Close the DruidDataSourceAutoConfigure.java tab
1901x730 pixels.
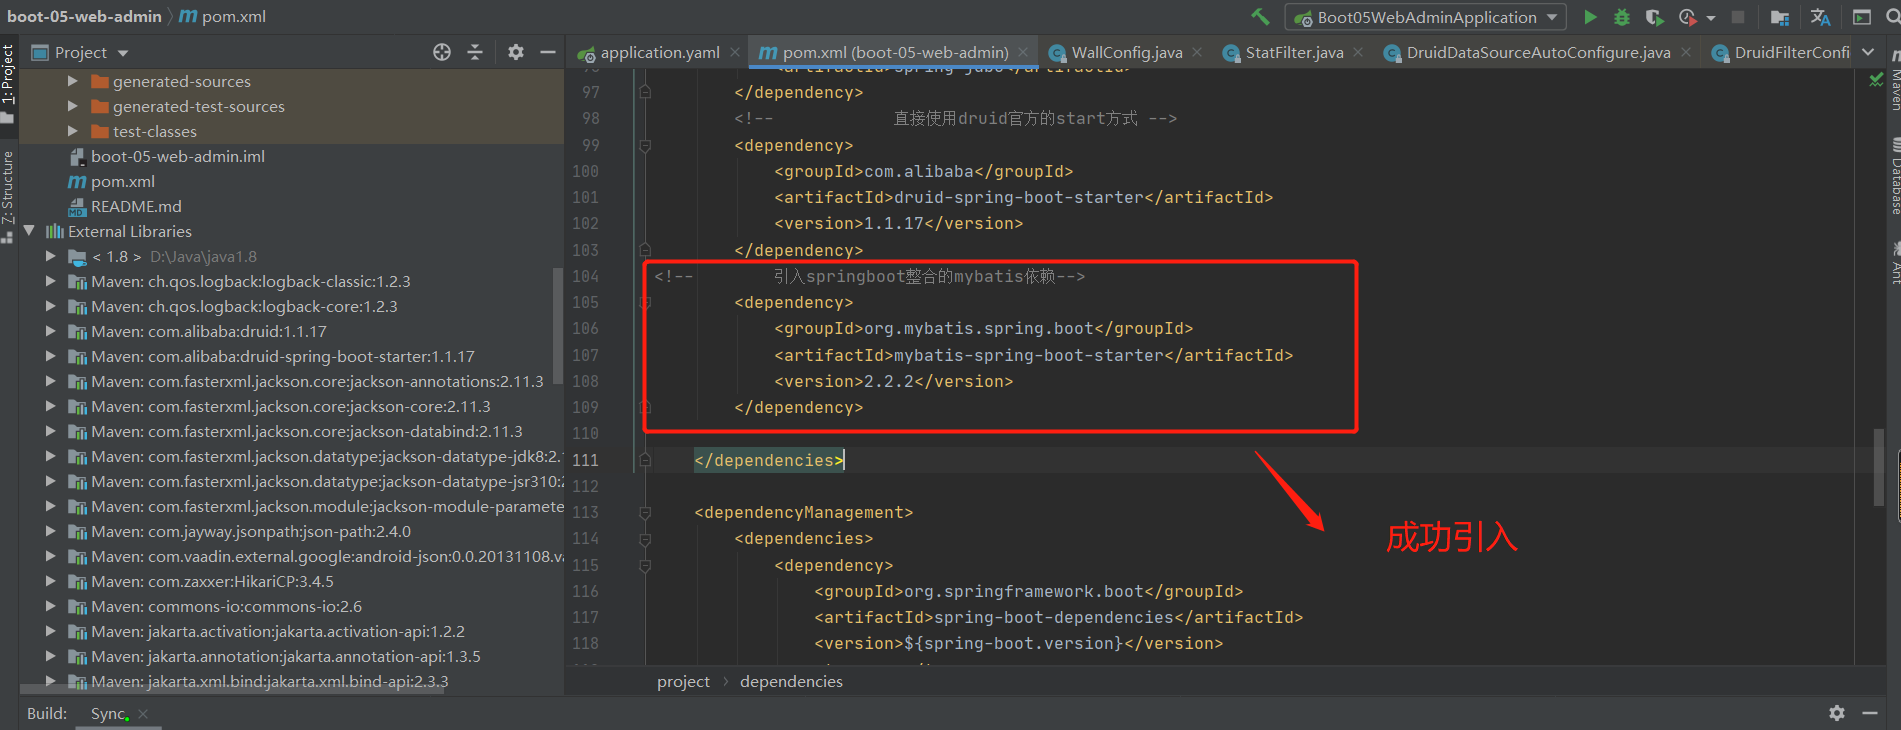coord(1686,52)
